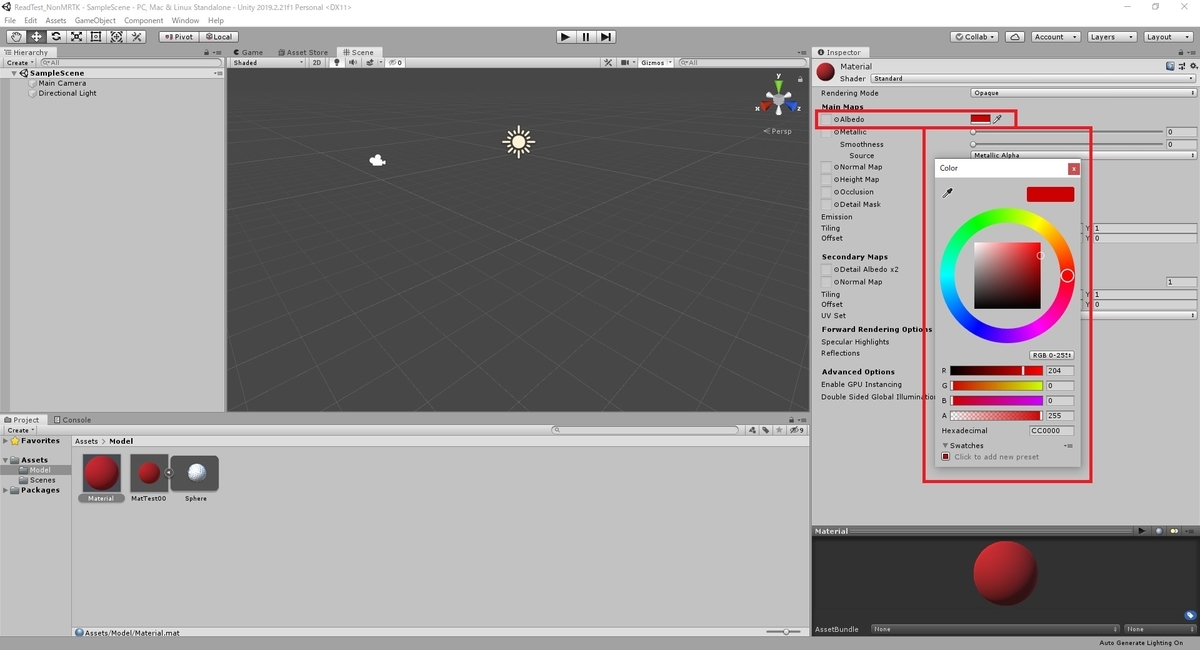1200x650 pixels.
Task: Lock the Inspector panel
Action: [1182, 52]
